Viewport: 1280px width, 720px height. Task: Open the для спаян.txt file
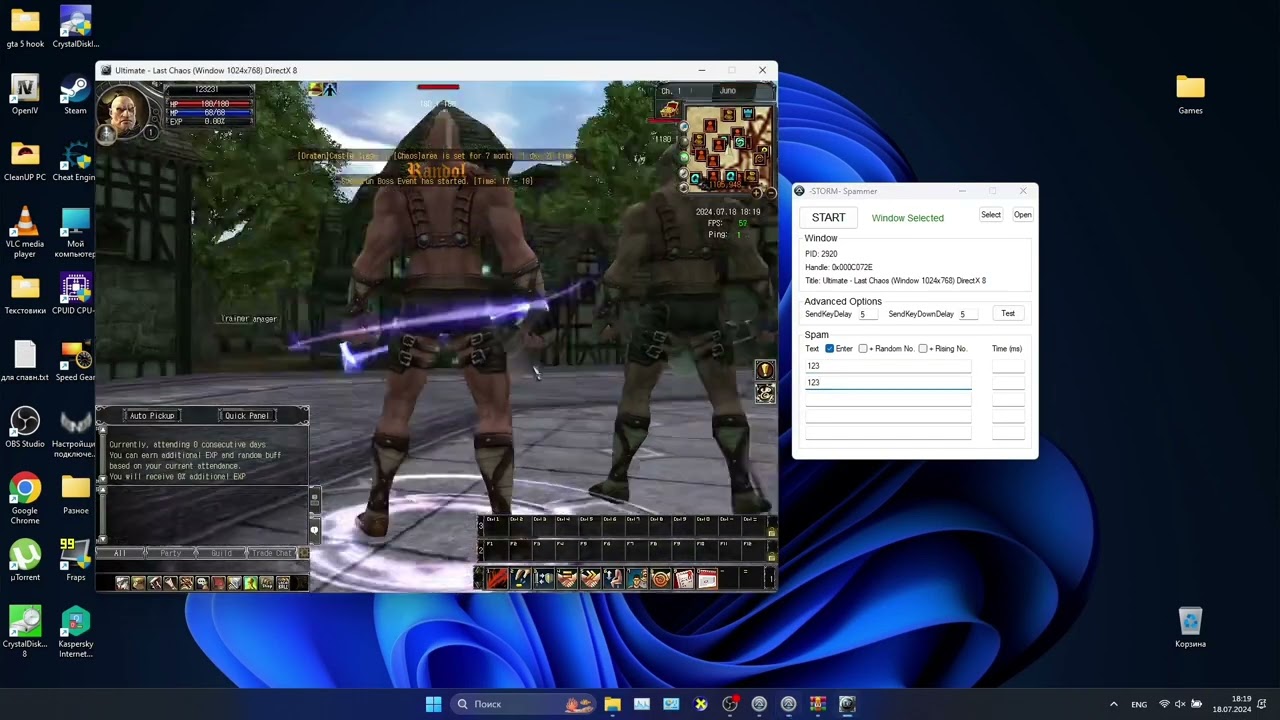(25, 362)
